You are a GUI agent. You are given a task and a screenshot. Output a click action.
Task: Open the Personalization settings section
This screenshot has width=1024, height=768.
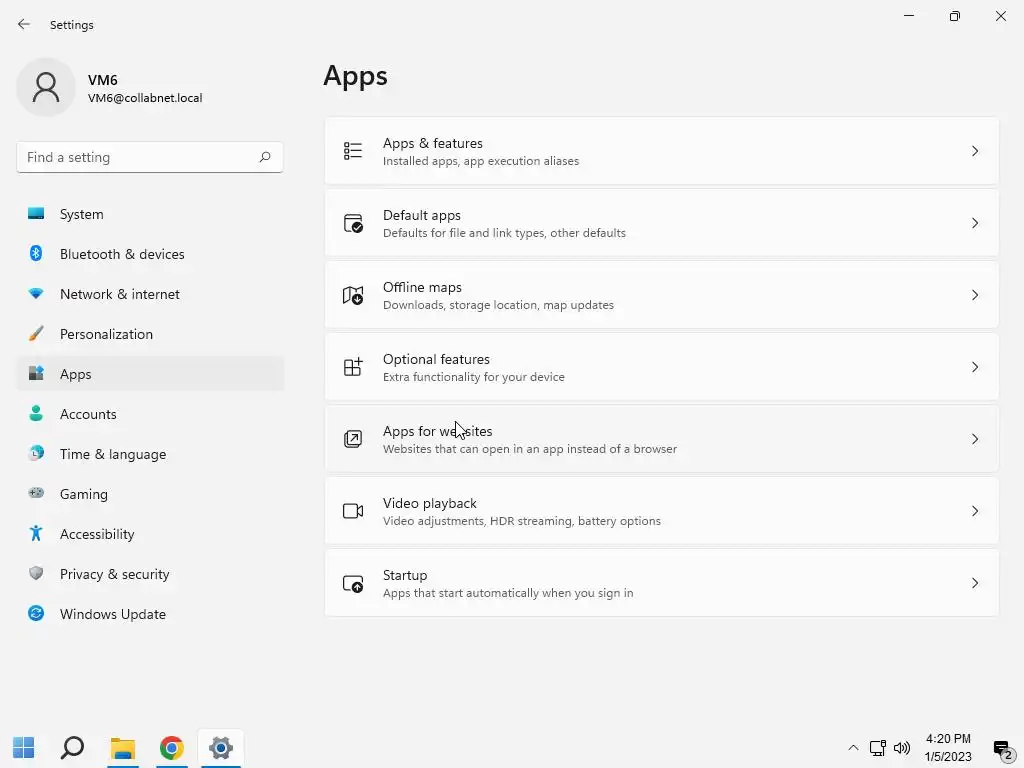pos(106,334)
